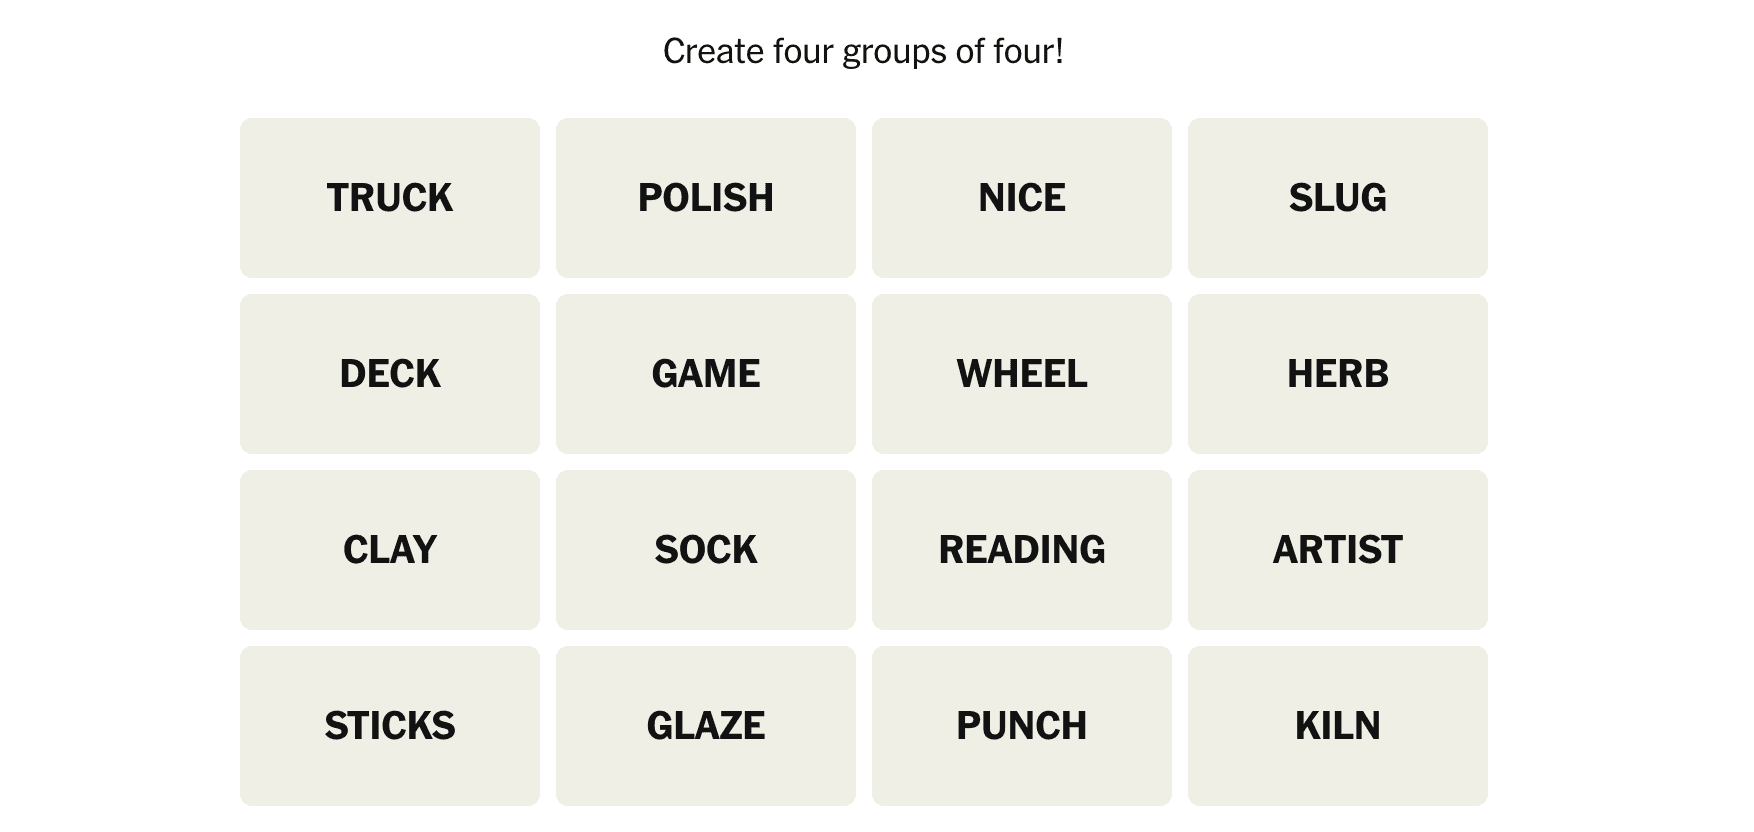Select the READING tile

point(1022,550)
